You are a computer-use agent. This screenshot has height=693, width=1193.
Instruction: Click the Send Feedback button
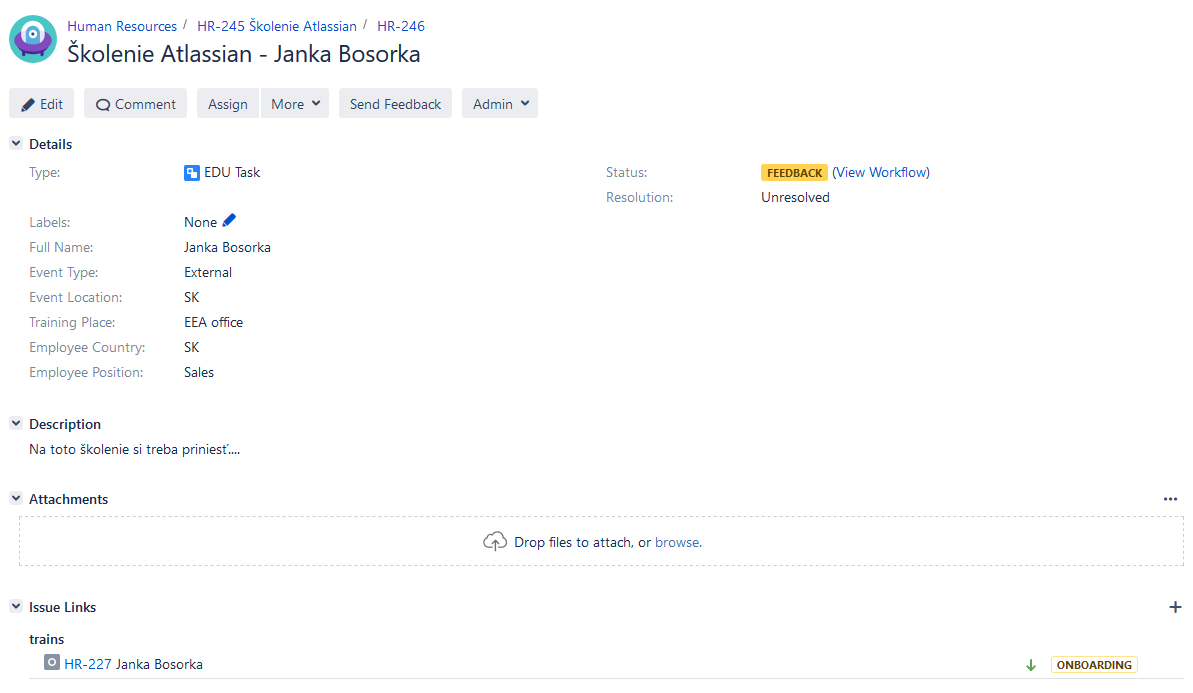[x=394, y=103]
